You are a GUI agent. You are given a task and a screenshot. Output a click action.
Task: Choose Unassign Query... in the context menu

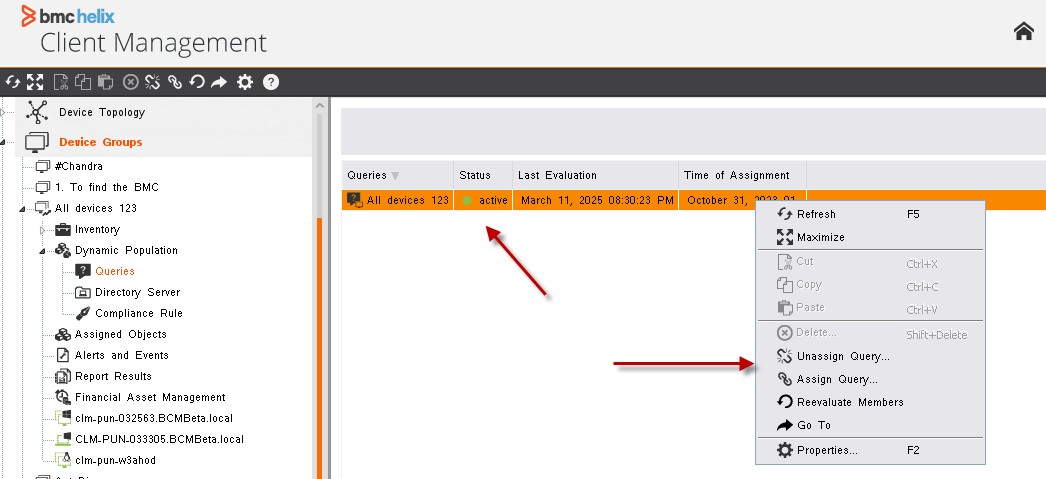point(870,356)
